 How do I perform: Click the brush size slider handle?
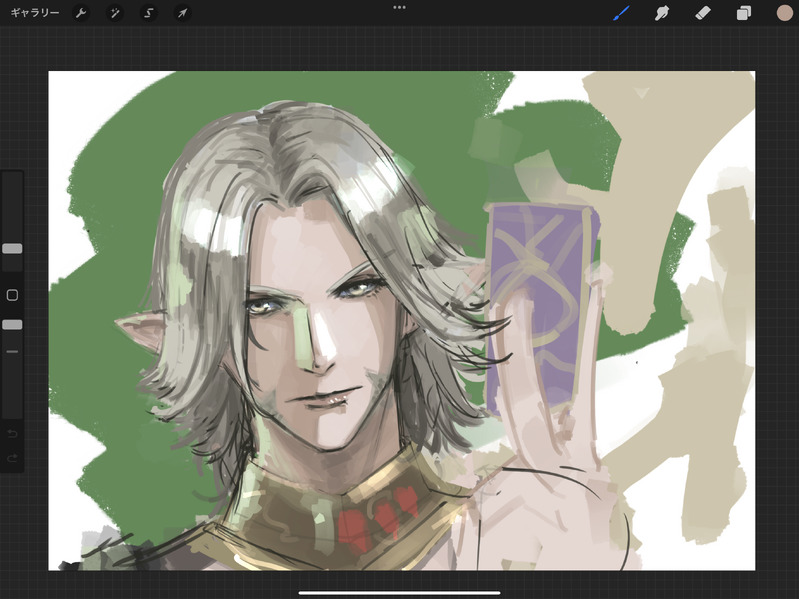12,249
